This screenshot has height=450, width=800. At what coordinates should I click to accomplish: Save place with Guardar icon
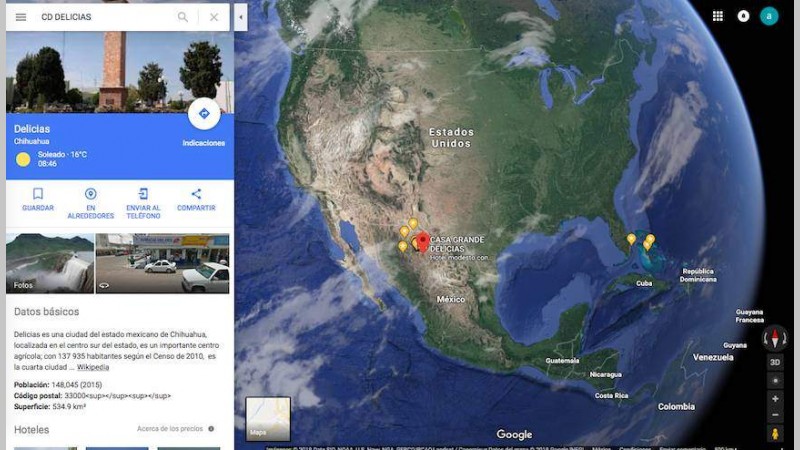point(38,199)
